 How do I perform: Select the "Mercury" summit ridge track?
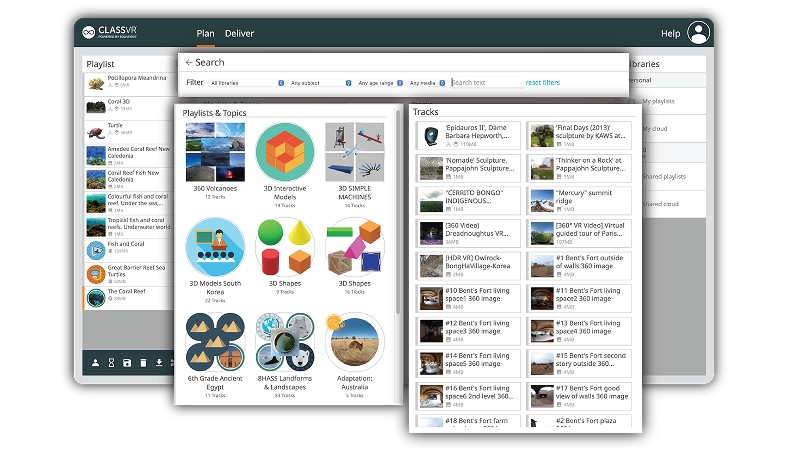pos(579,201)
